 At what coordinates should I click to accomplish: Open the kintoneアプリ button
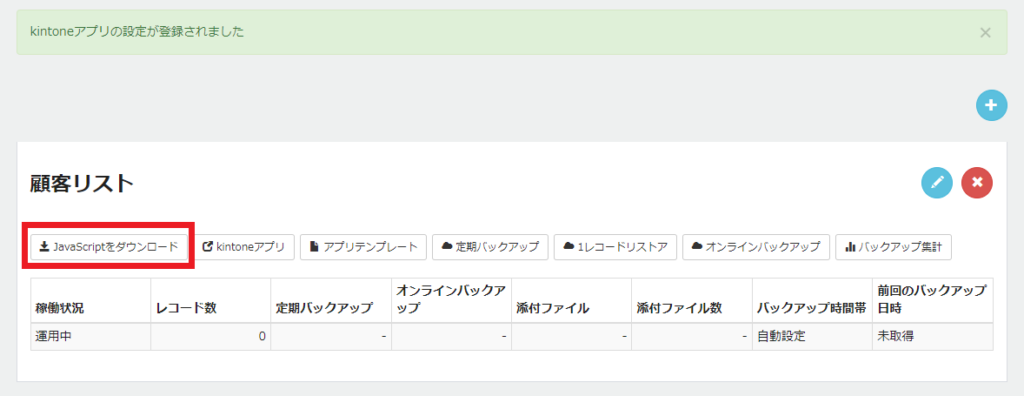(245, 247)
